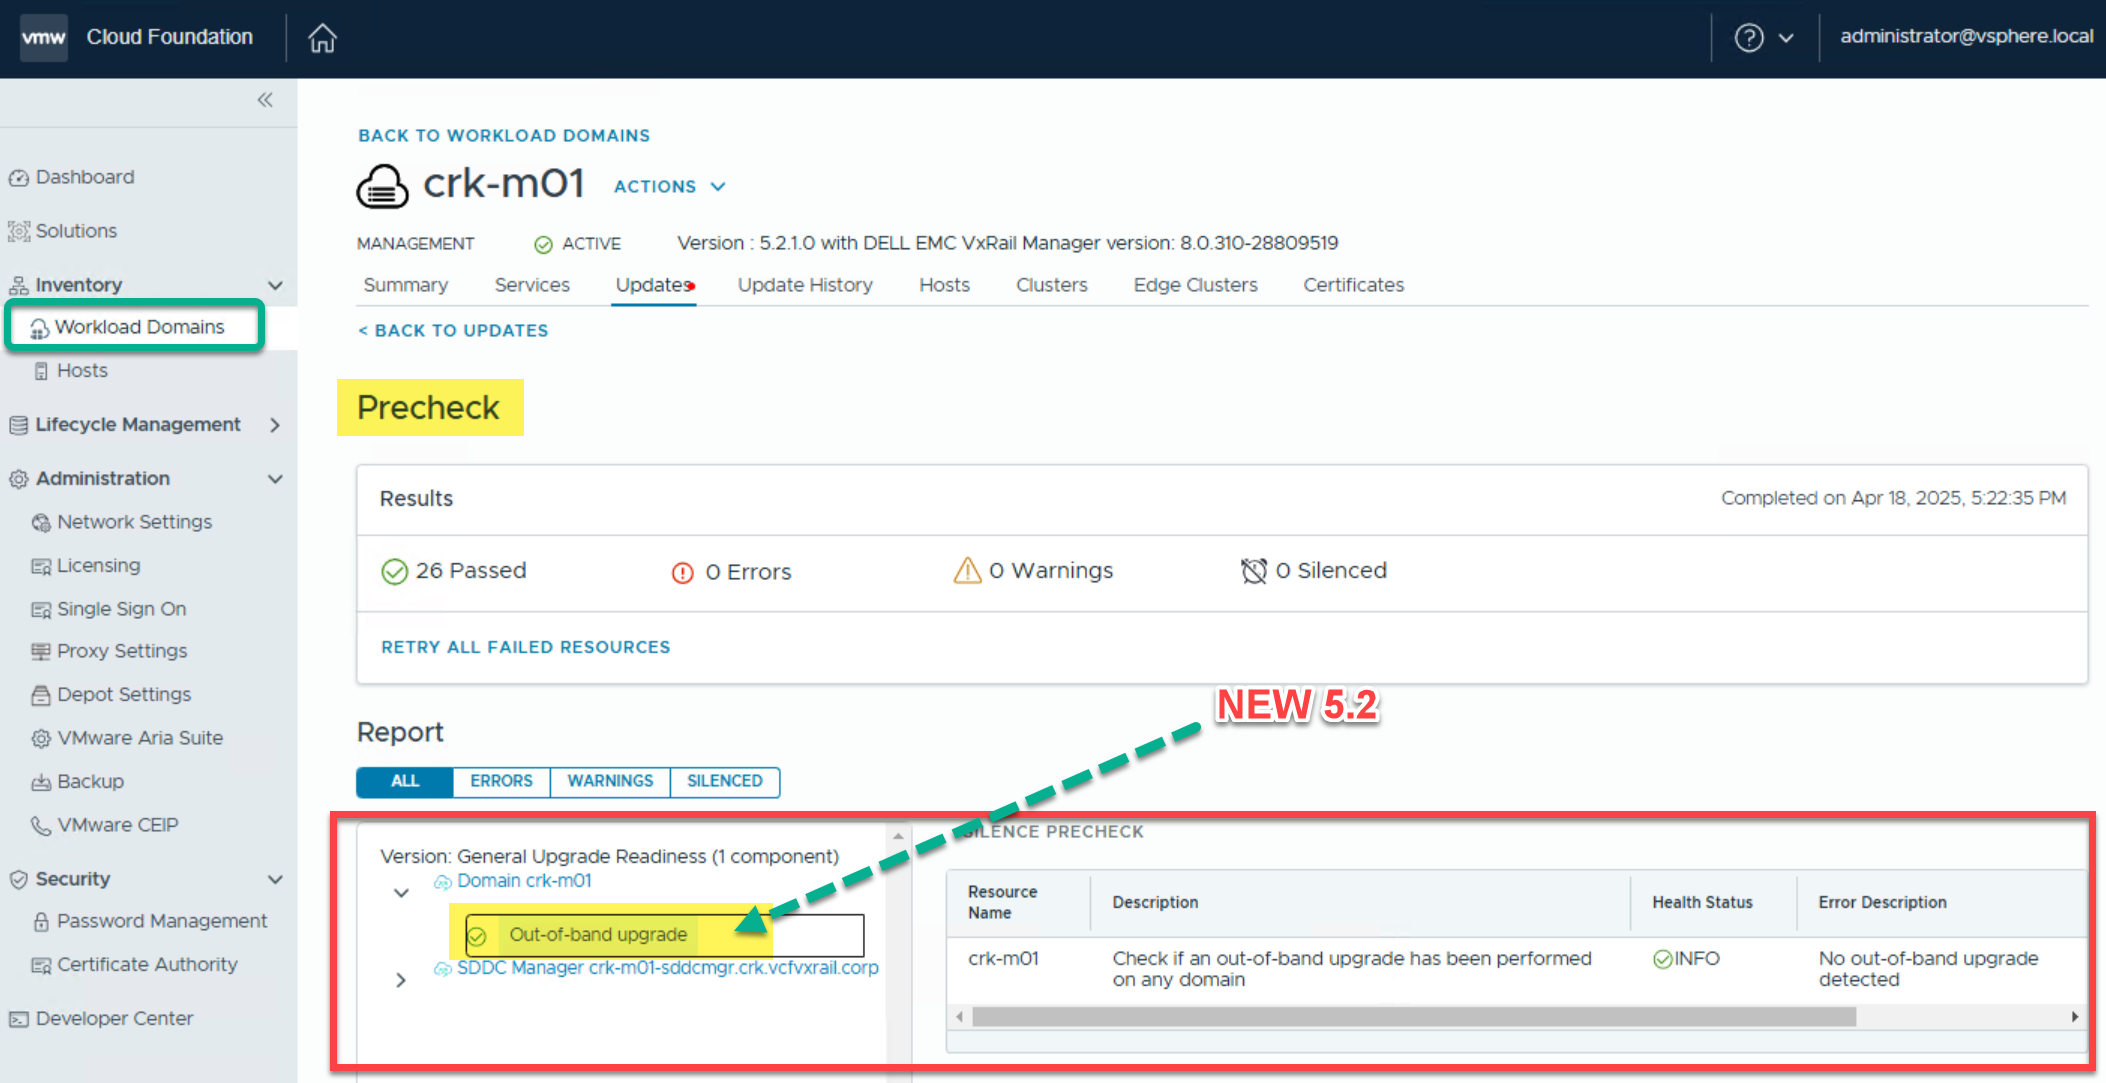Click the Dashboard gauge icon
Image resolution: width=2106 pixels, height=1083 pixels.
[x=18, y=178]
